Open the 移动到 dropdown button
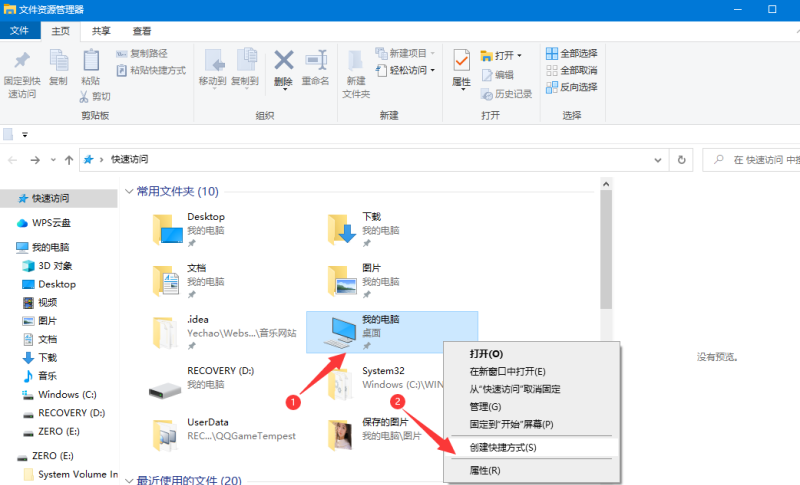800x485 pixels. (213, 70)
